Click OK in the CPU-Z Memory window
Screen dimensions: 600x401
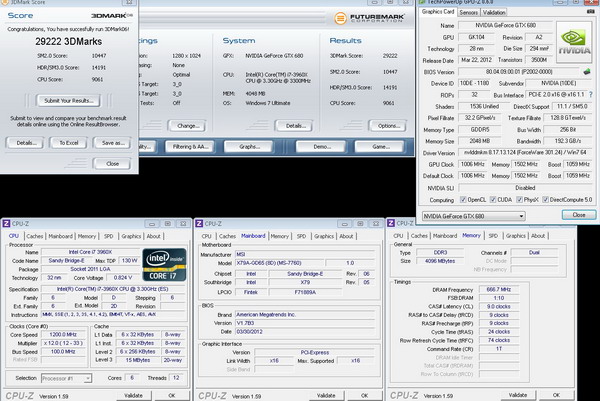tap(556, 395)
